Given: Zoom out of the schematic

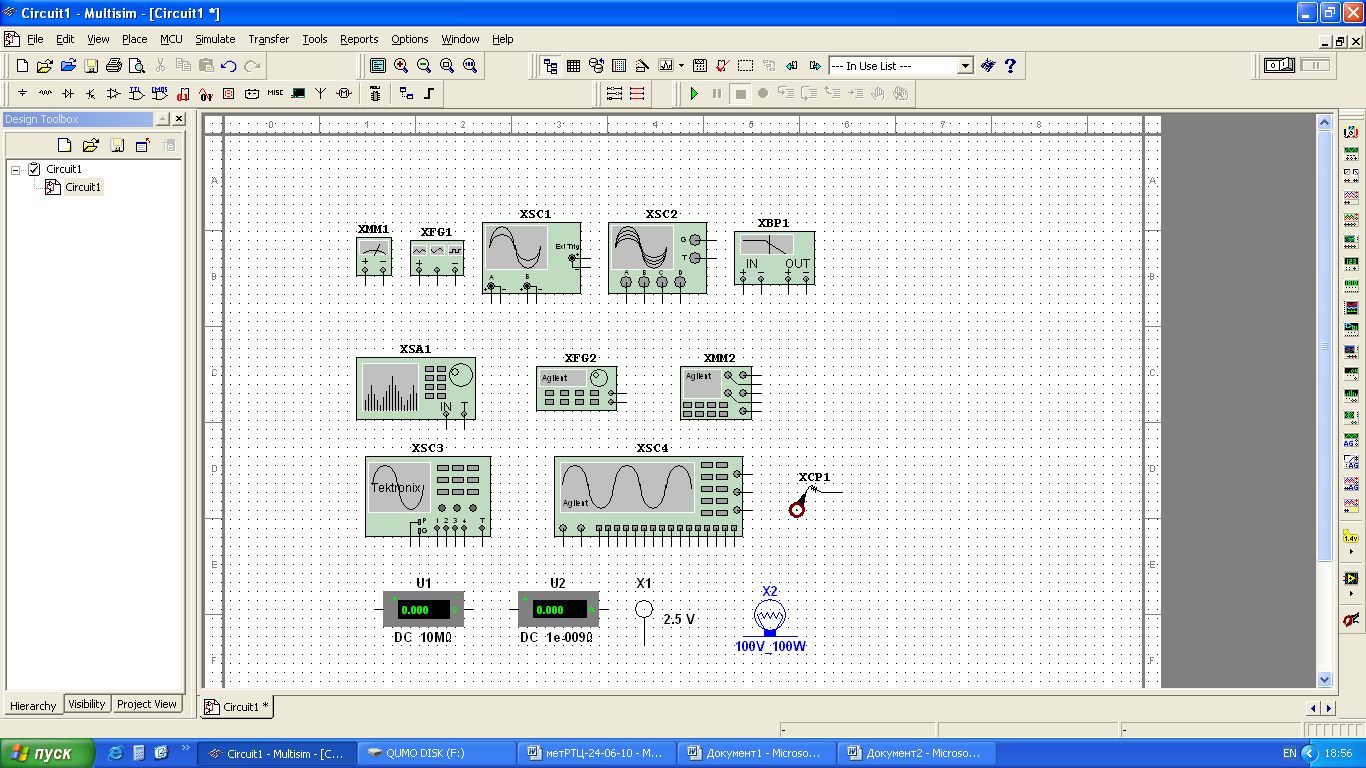Looking at the screenshot, I should [424, 66].
